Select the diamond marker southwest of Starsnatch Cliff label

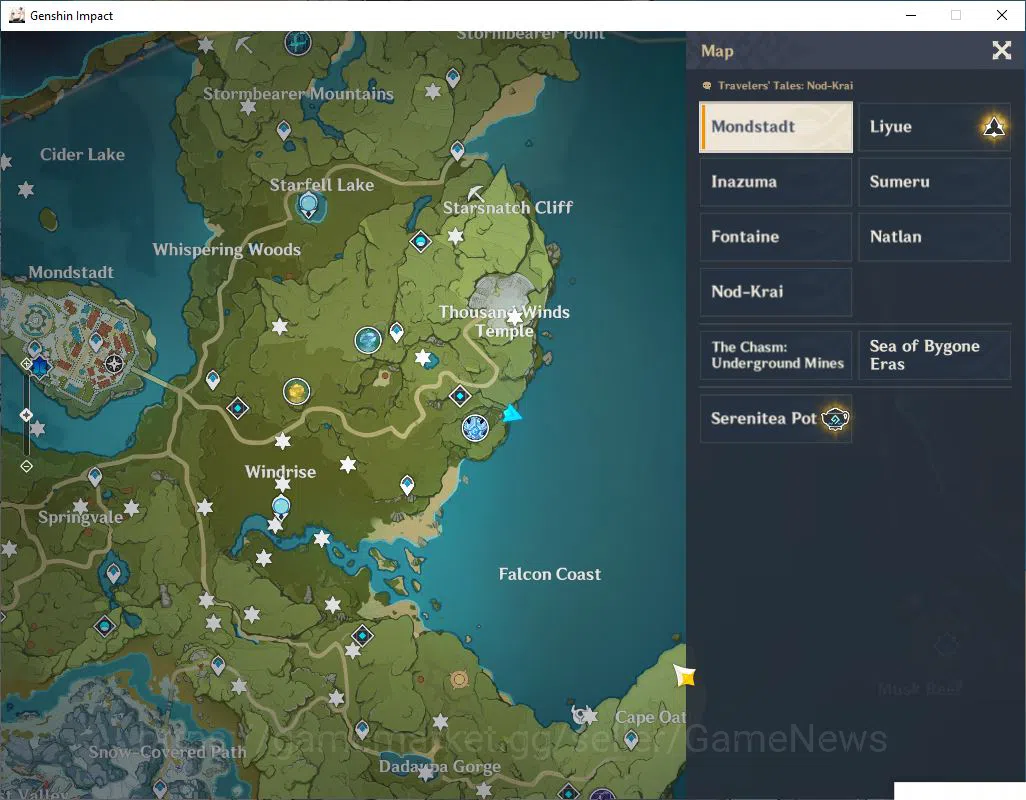[x=420, y=241]
